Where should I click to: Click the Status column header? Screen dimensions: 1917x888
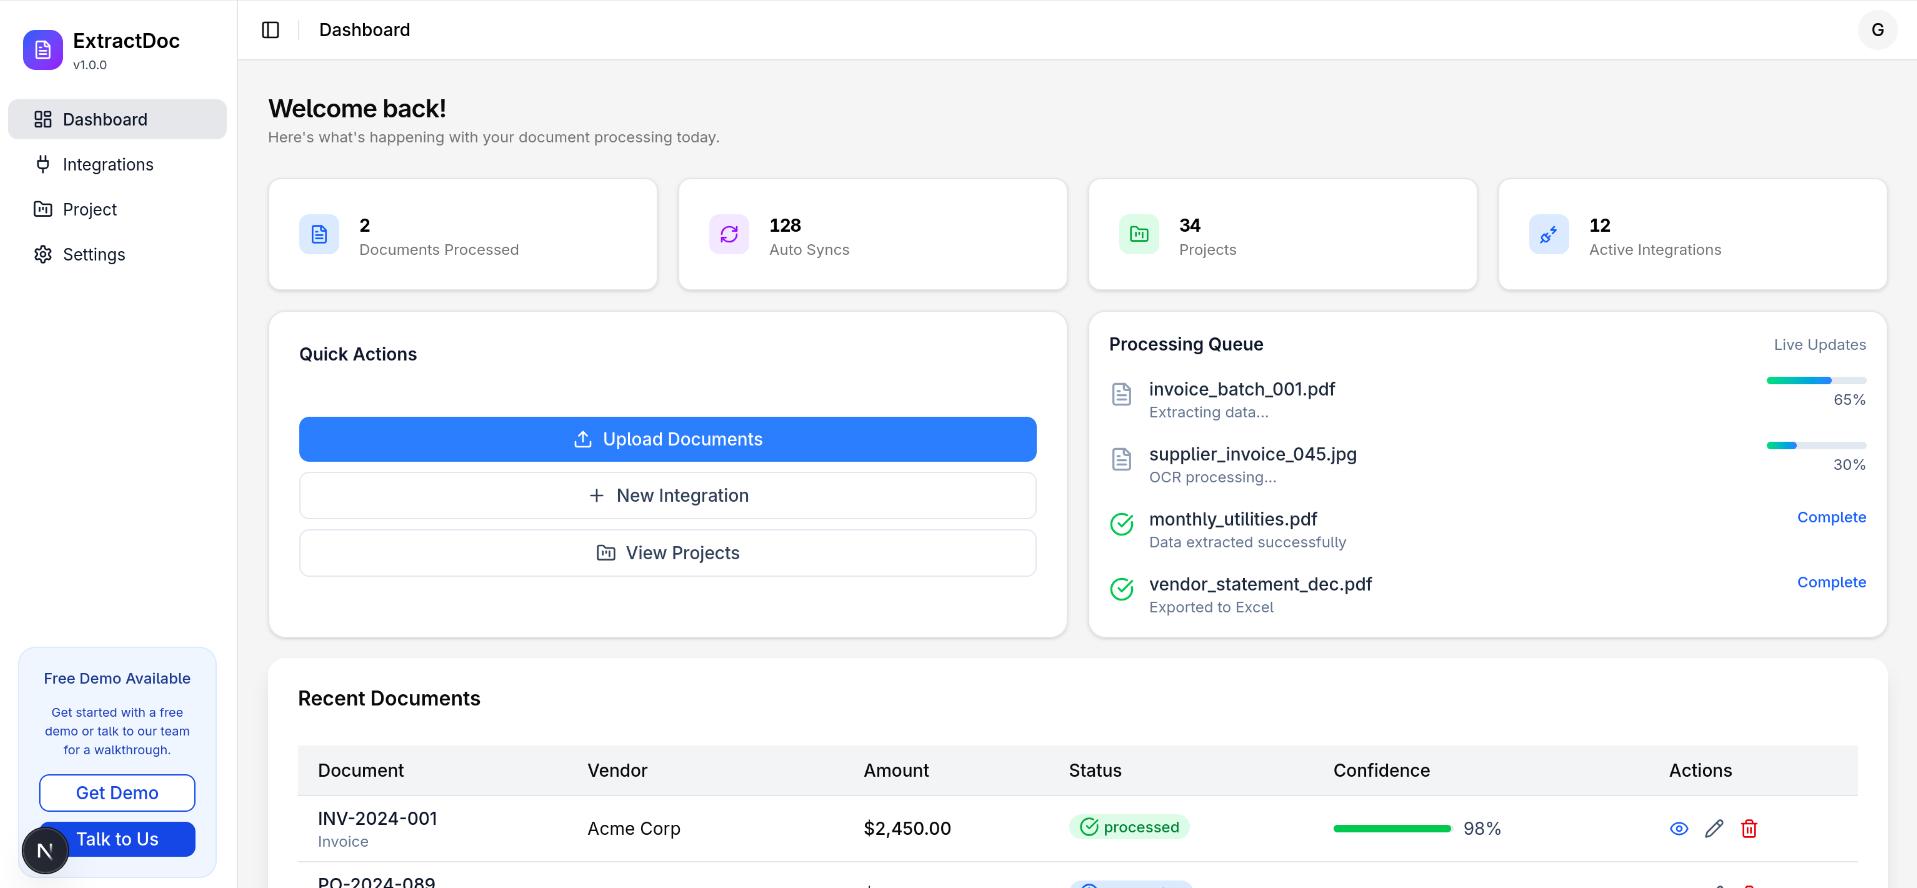(1095, 771)
